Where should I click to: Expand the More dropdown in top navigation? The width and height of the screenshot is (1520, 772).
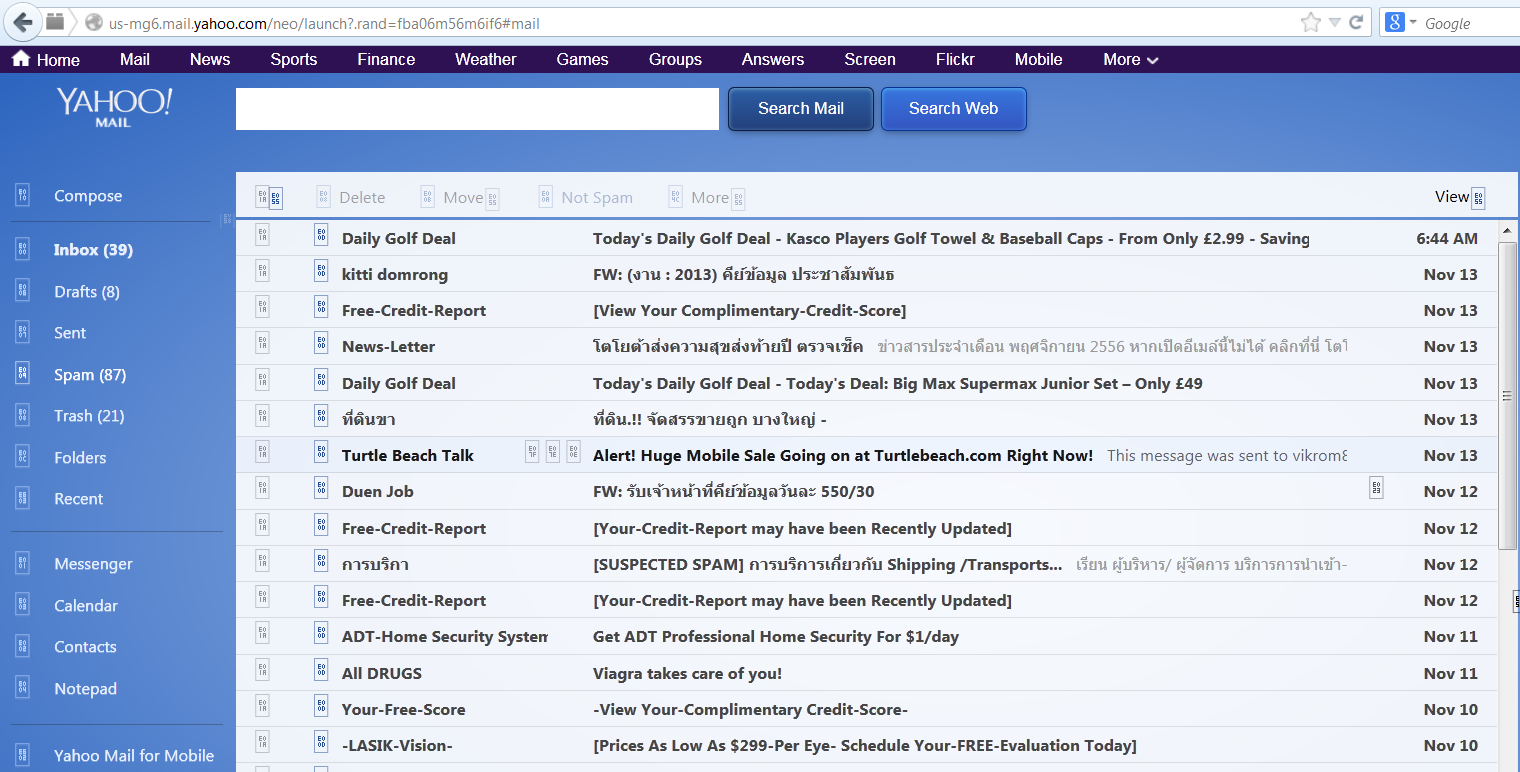tap(1130, 60)
